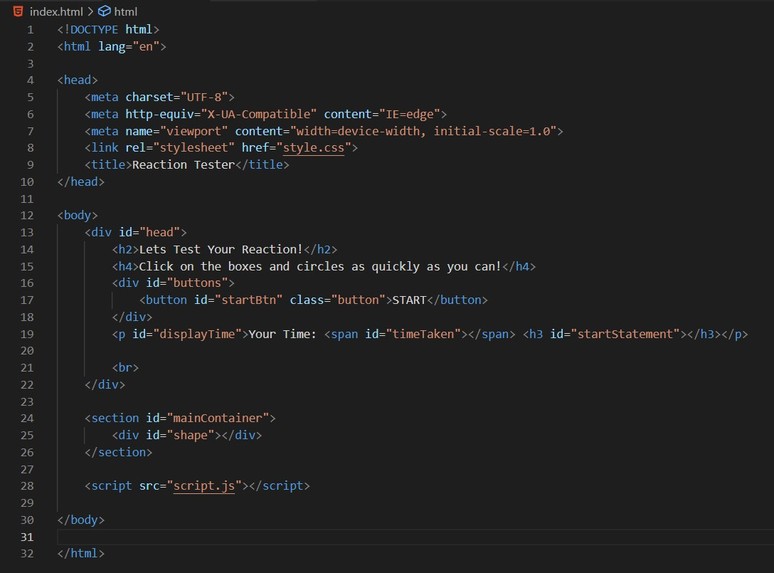Image resolution: width=774 pixels, height=573 pixels.
Task: Click the "buttons" id value on line 16
Action: pyautogui.click(x=197, y=283)
